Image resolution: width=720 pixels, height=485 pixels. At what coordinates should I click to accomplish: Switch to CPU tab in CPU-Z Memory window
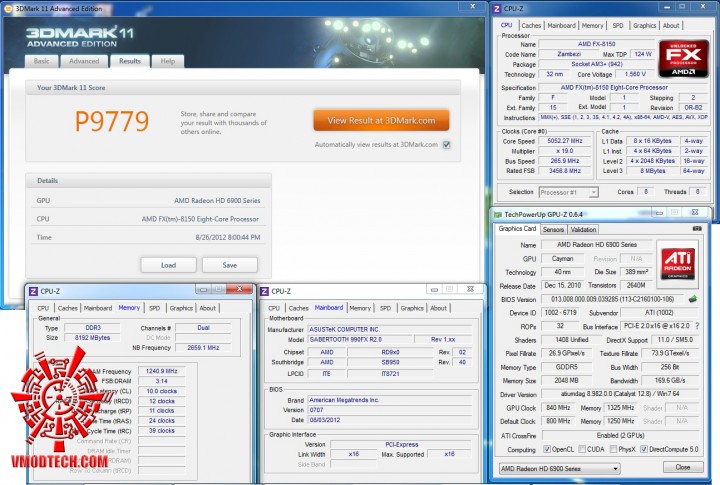tap(43, 308)
